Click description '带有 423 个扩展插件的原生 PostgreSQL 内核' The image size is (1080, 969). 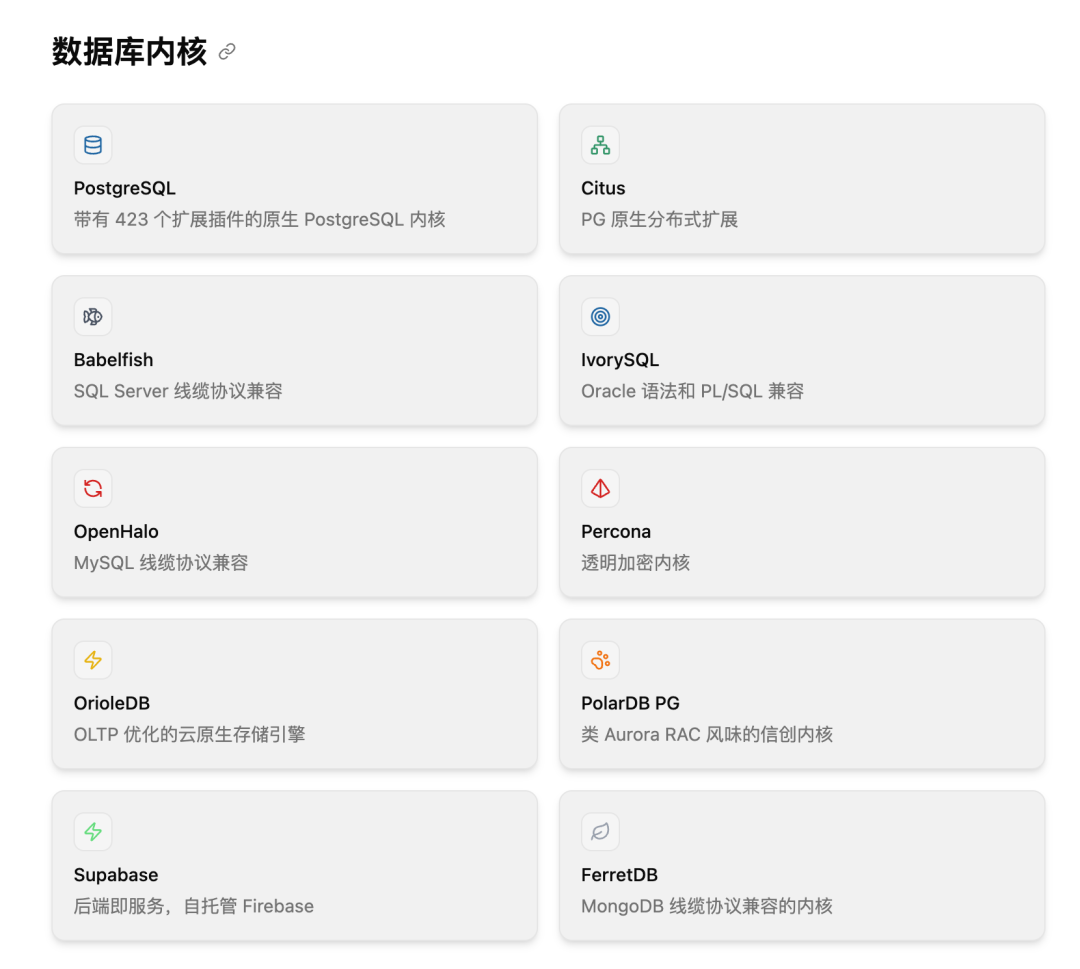point(260,219)
